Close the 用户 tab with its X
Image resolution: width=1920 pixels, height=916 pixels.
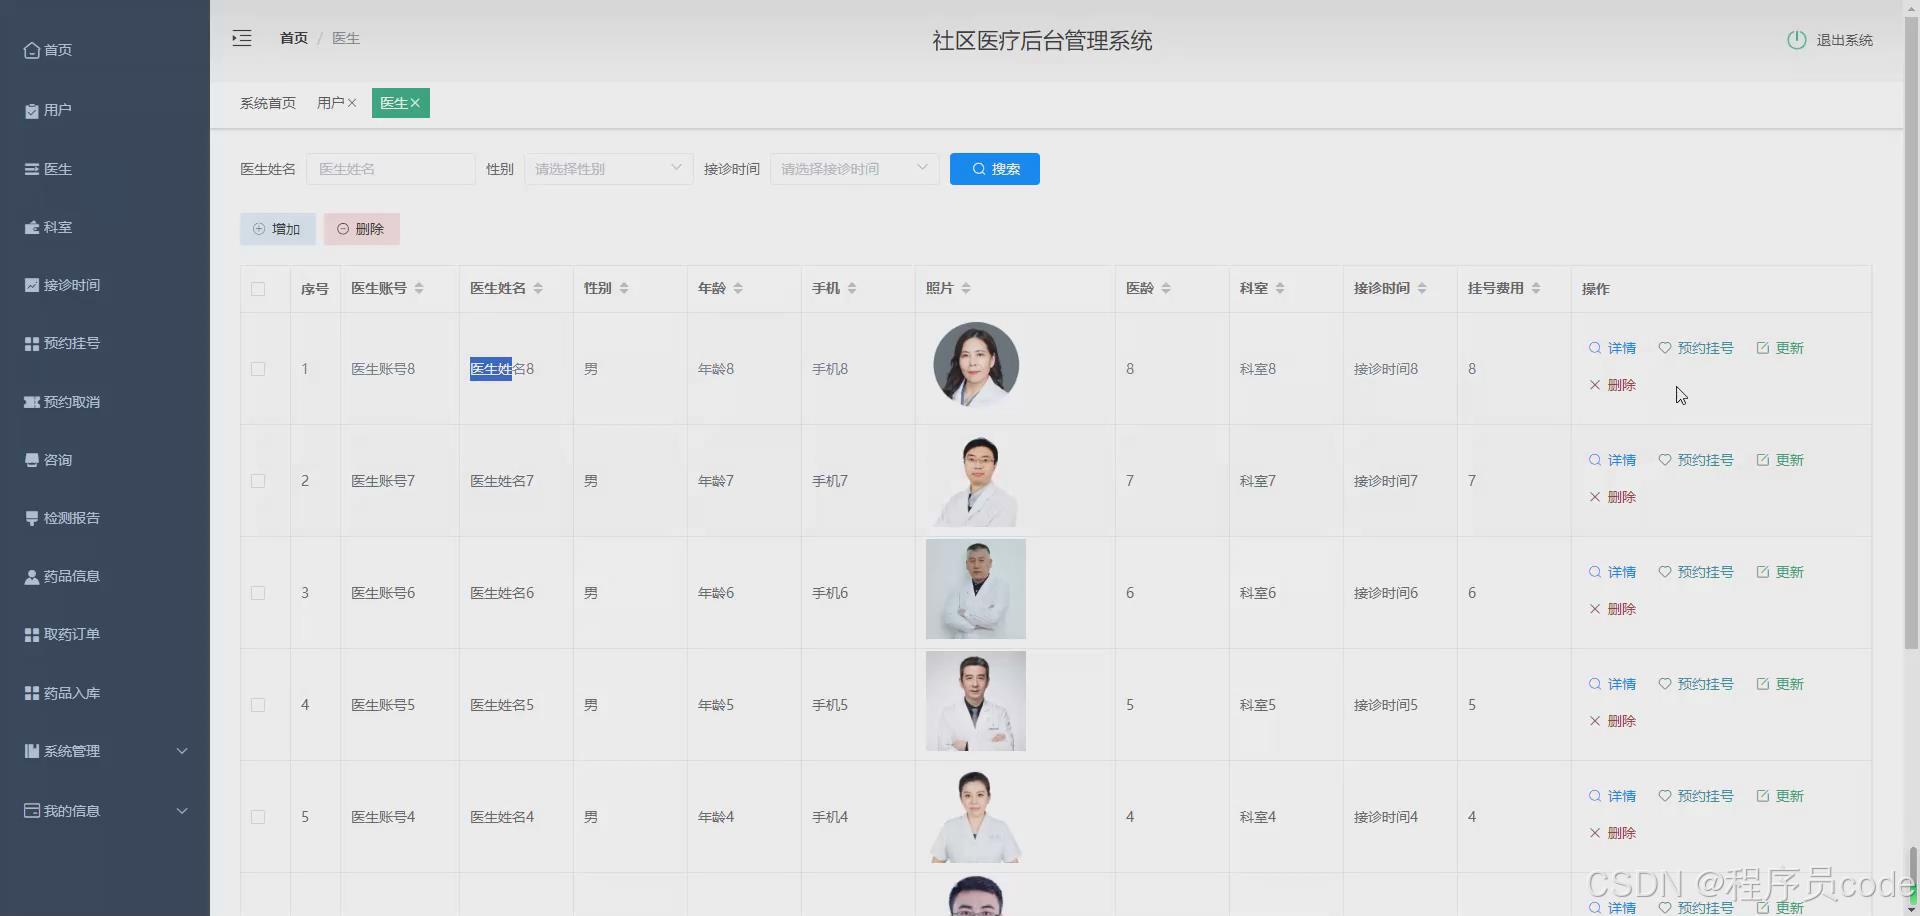[x=352, y=103]
